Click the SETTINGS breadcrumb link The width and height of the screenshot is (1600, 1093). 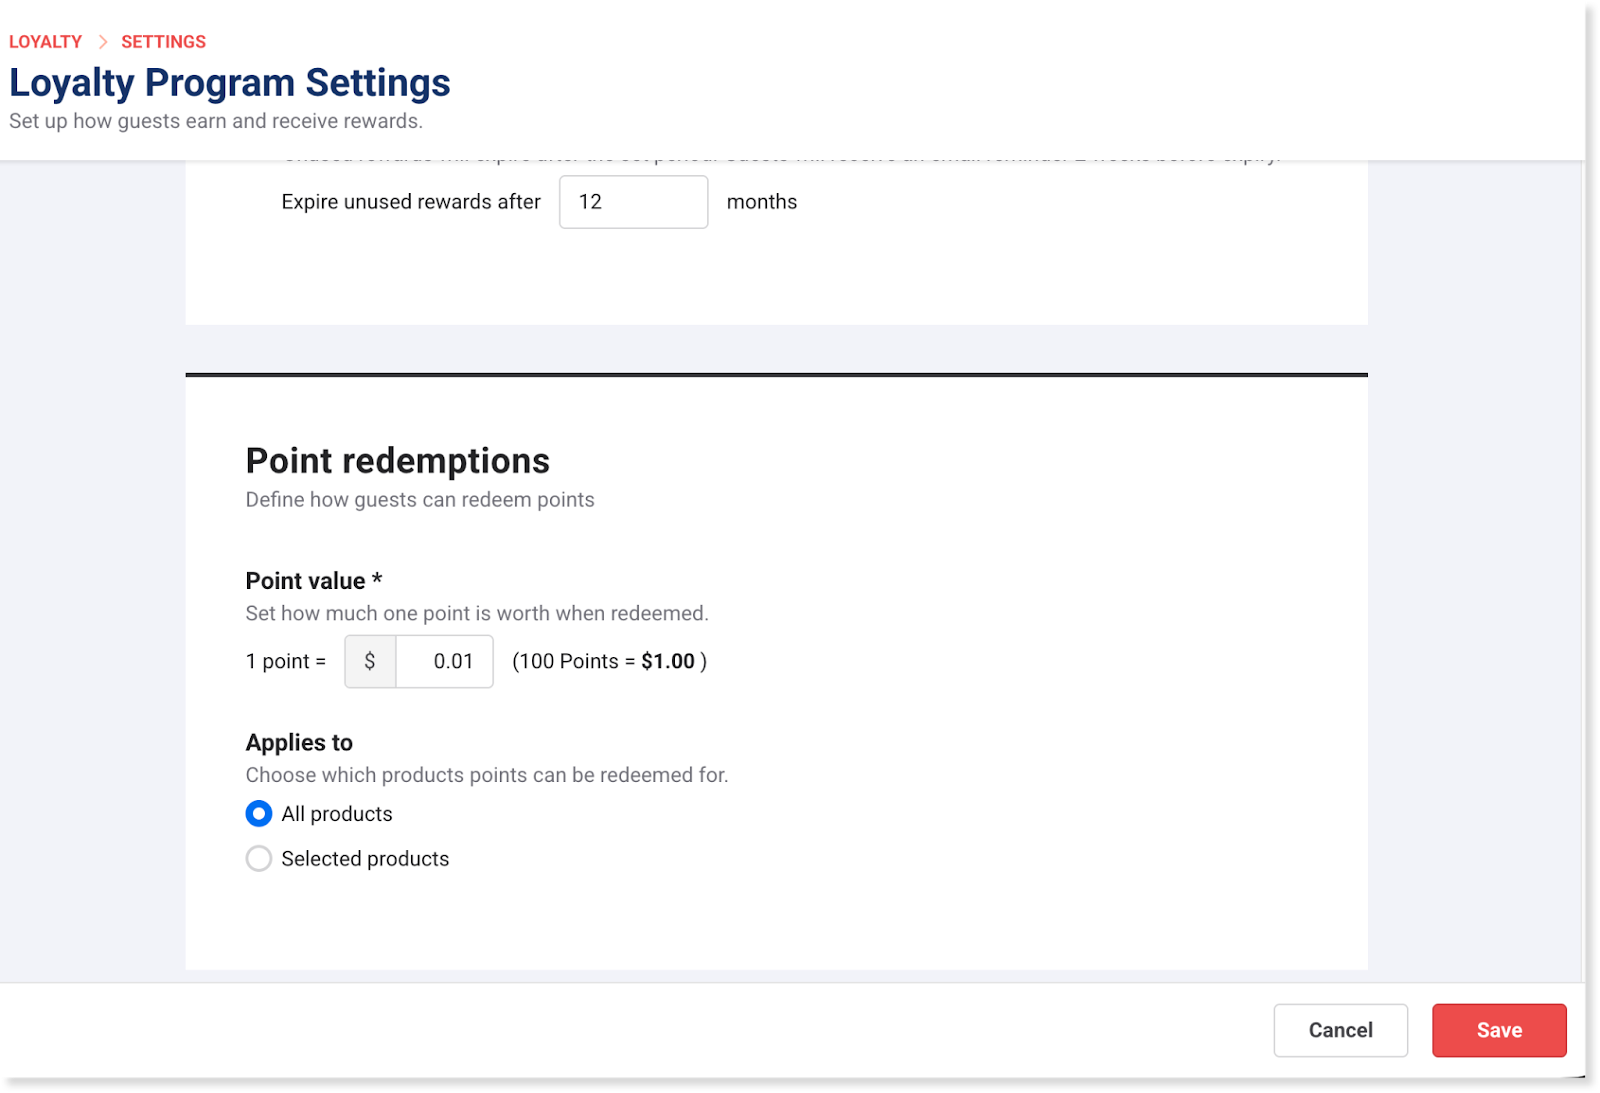point(163,42)
